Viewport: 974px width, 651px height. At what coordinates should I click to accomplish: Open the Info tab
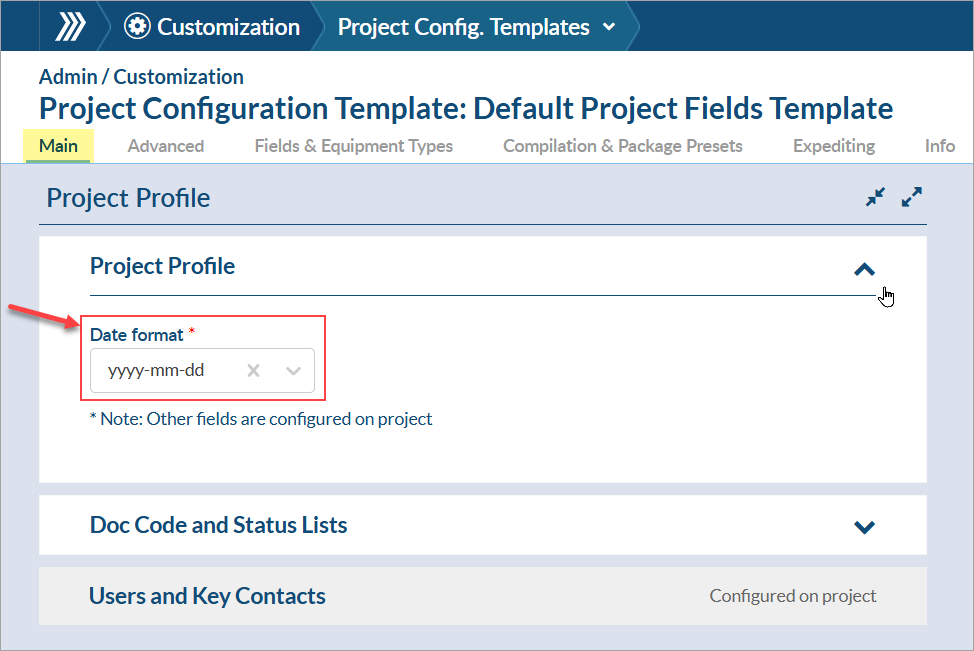pos(939,146)
